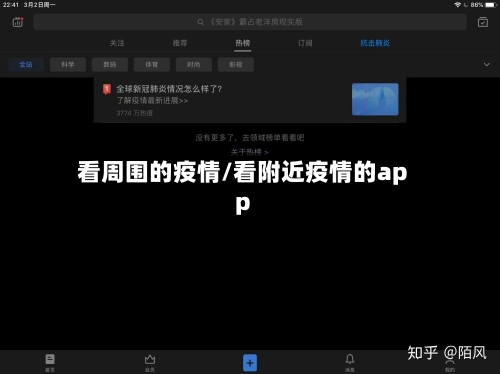
Task: Click the battery indicator in the status bar
Action: [492, 5]
